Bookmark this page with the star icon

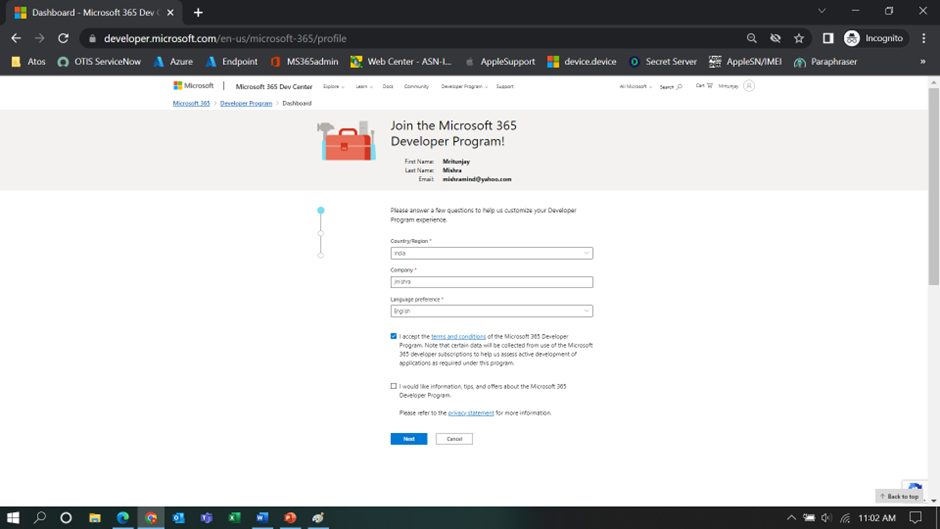tap(799, 38)
